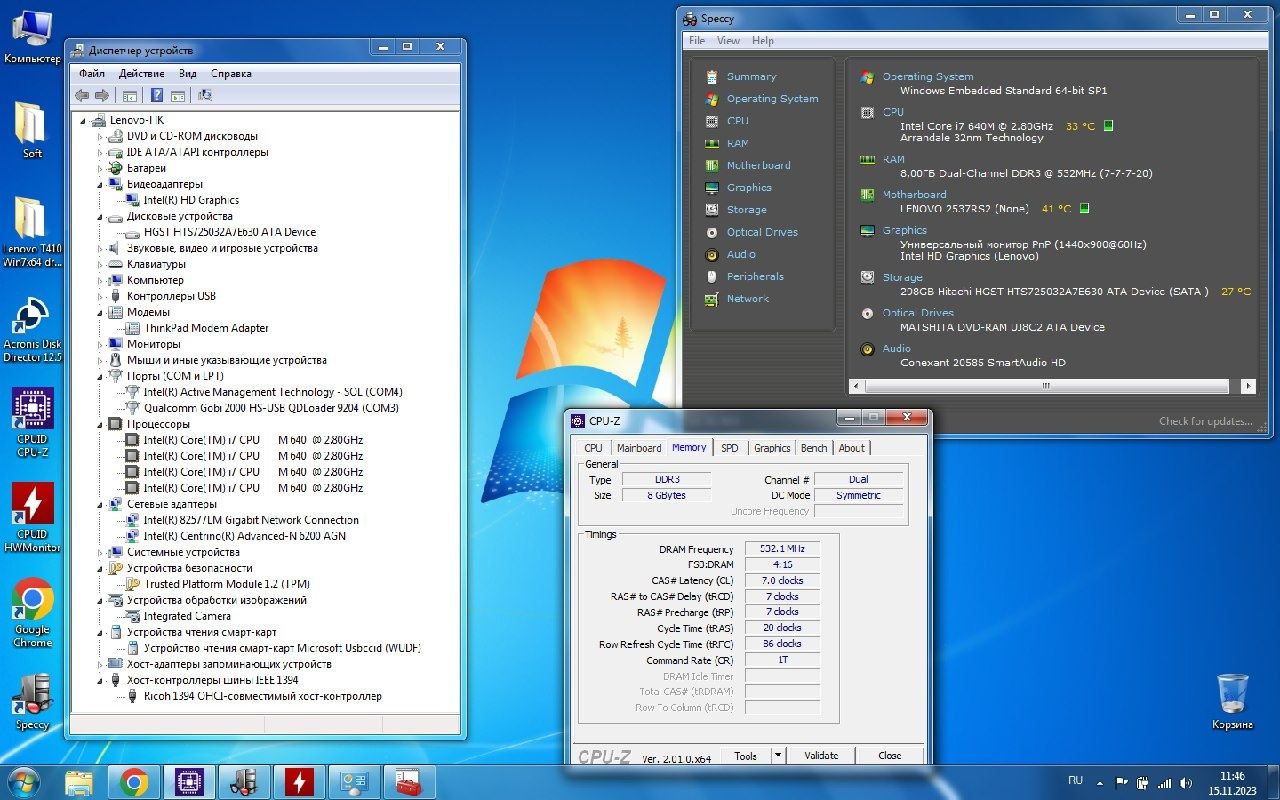The width and height of the screenshot is (1280, 800).
Task: Open Acronis Disk Director desktop shortcut
Action: pyautogui.click(x=32, y=328)
